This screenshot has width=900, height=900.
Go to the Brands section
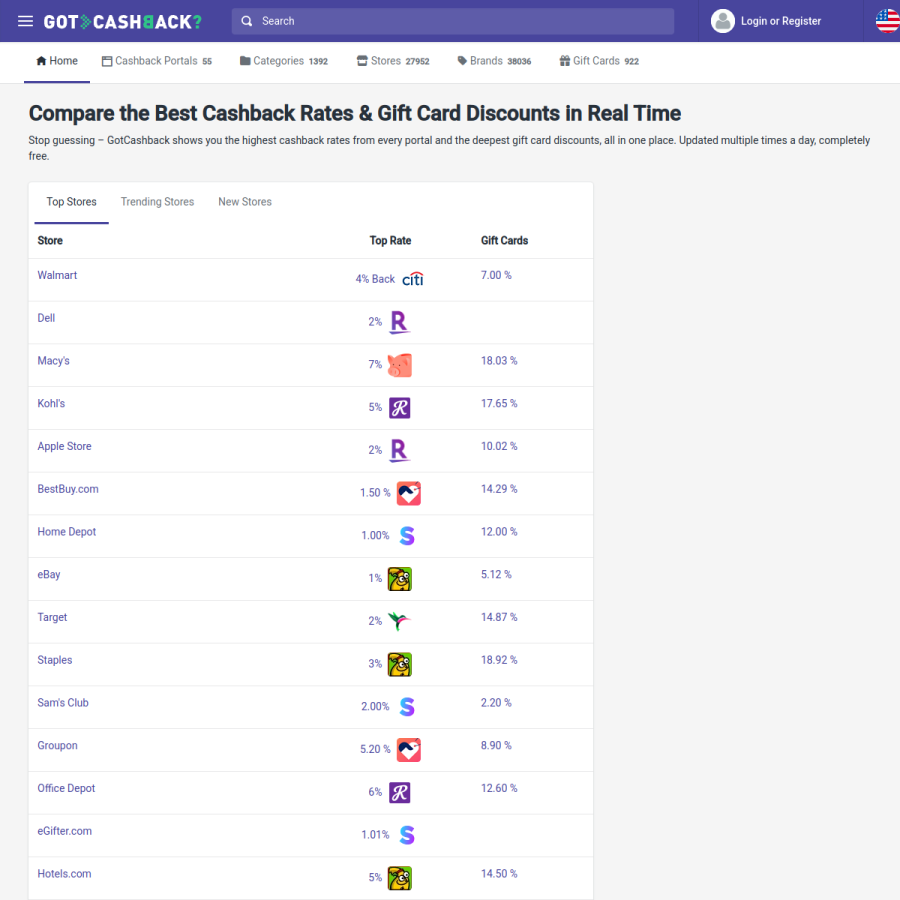click(x=494, y=61)
